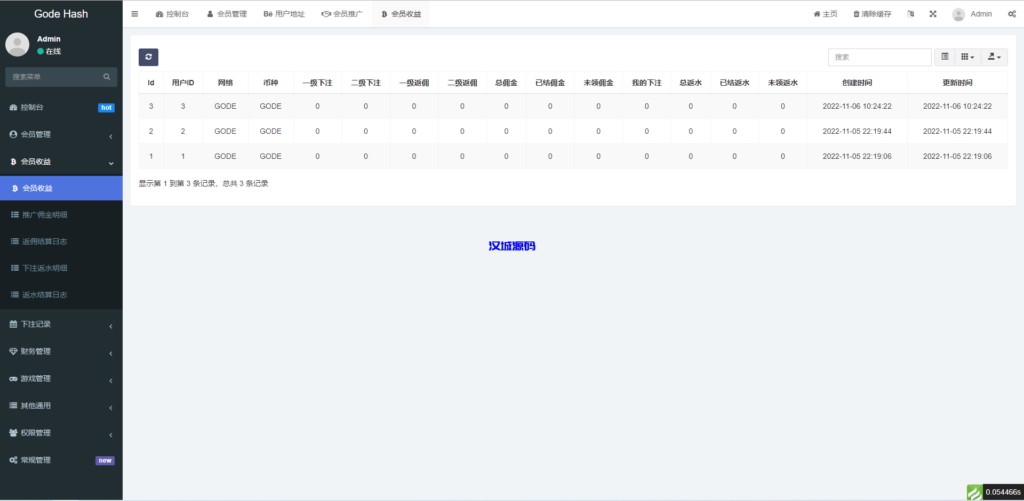The width and height of the screenshot is (1024, 501).
Task: Click the table search input field
Action: pyautogui.click(x=879, y=57)
